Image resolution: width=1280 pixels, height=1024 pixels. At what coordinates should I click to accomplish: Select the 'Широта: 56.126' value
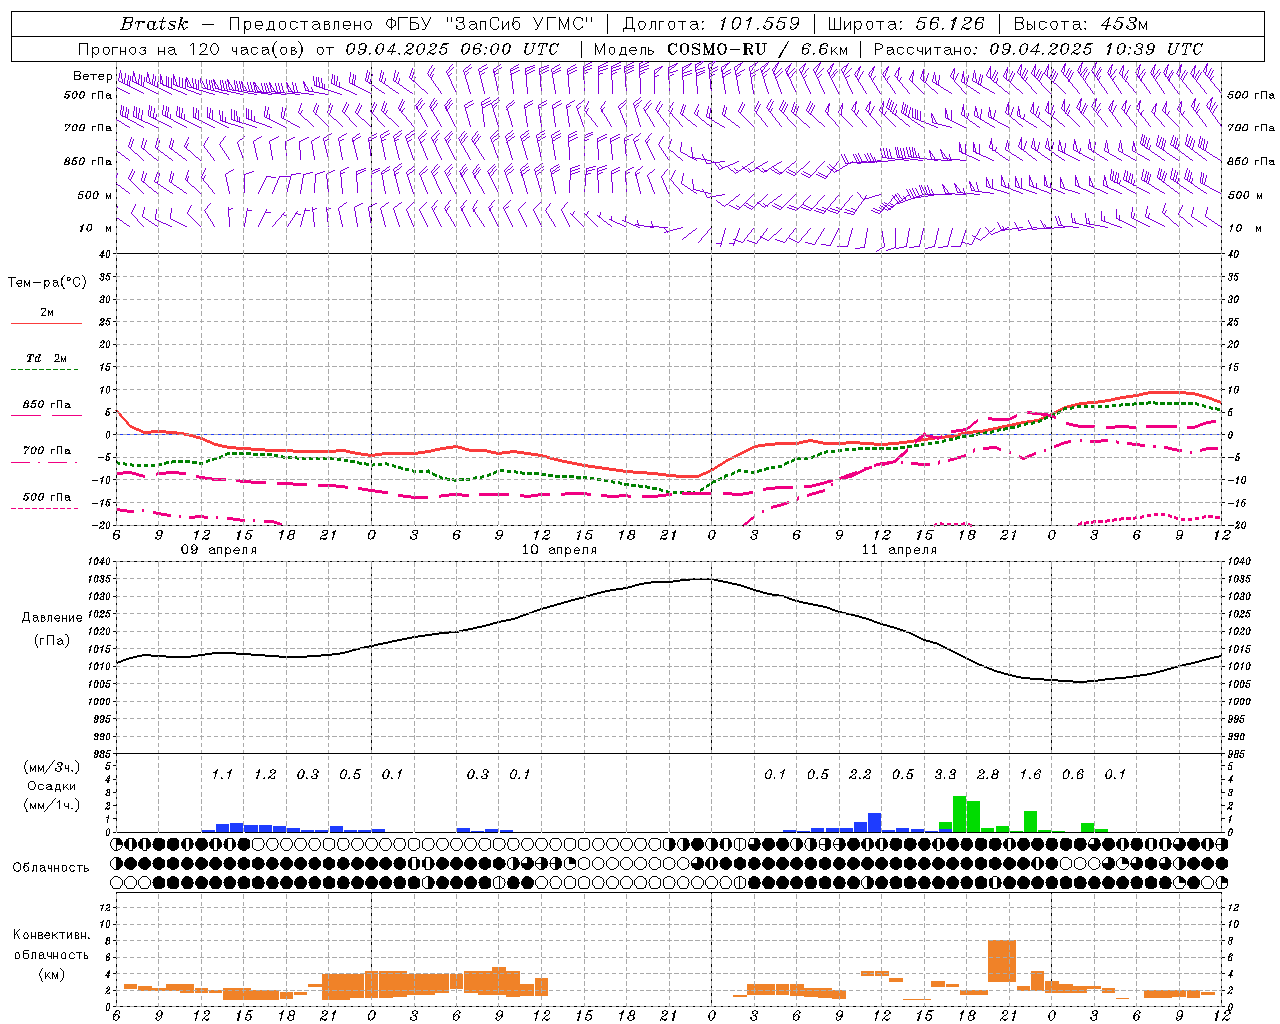pyautogui.click(x=906, y=24)
